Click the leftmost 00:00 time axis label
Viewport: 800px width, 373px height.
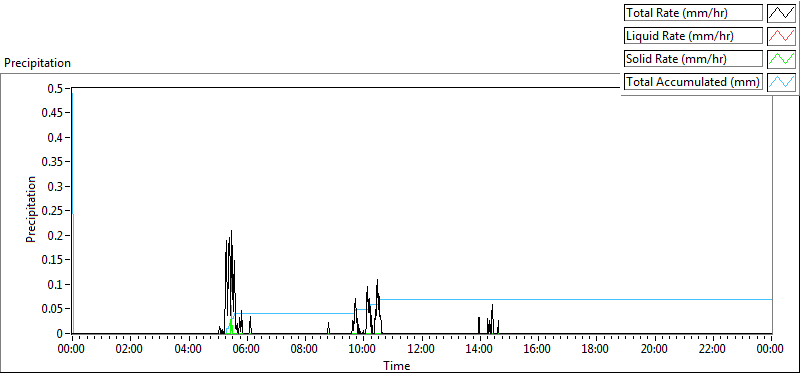pos(72,349)
